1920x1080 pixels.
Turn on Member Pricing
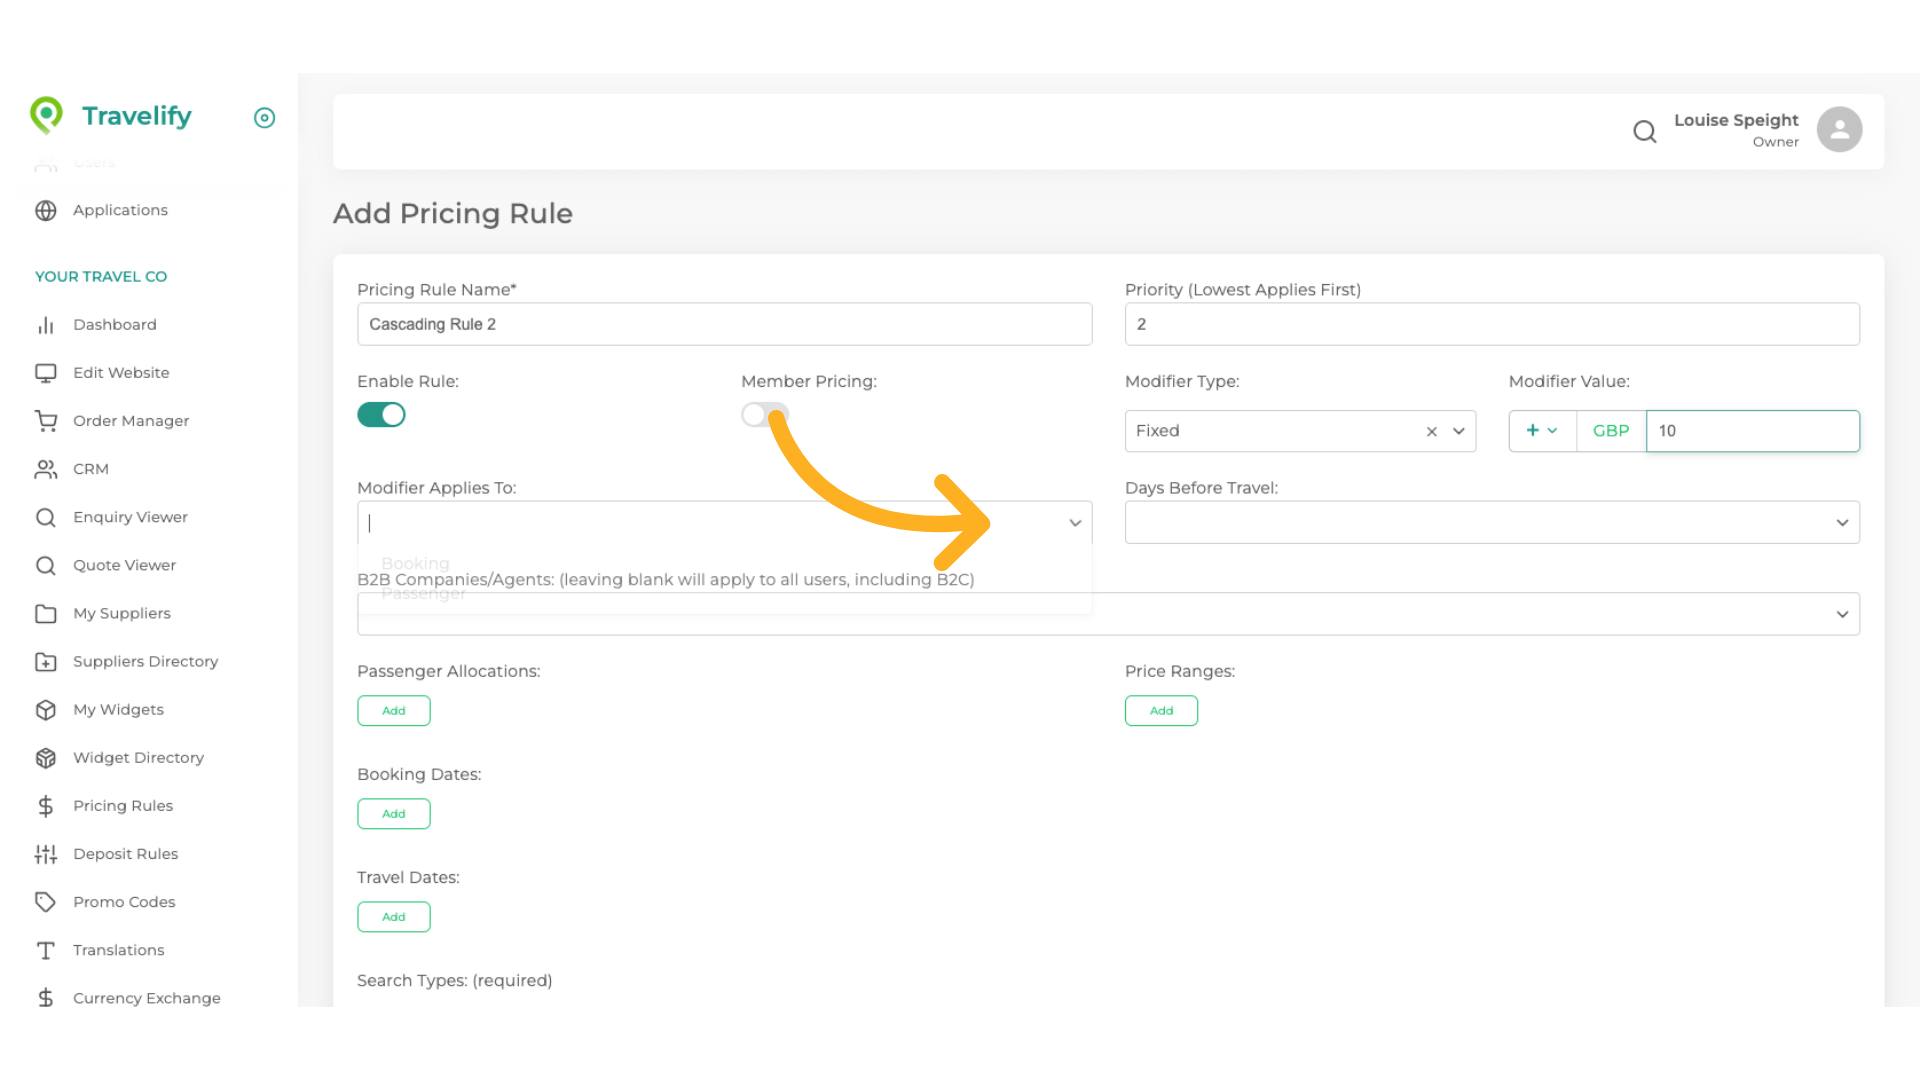point(765,414)
